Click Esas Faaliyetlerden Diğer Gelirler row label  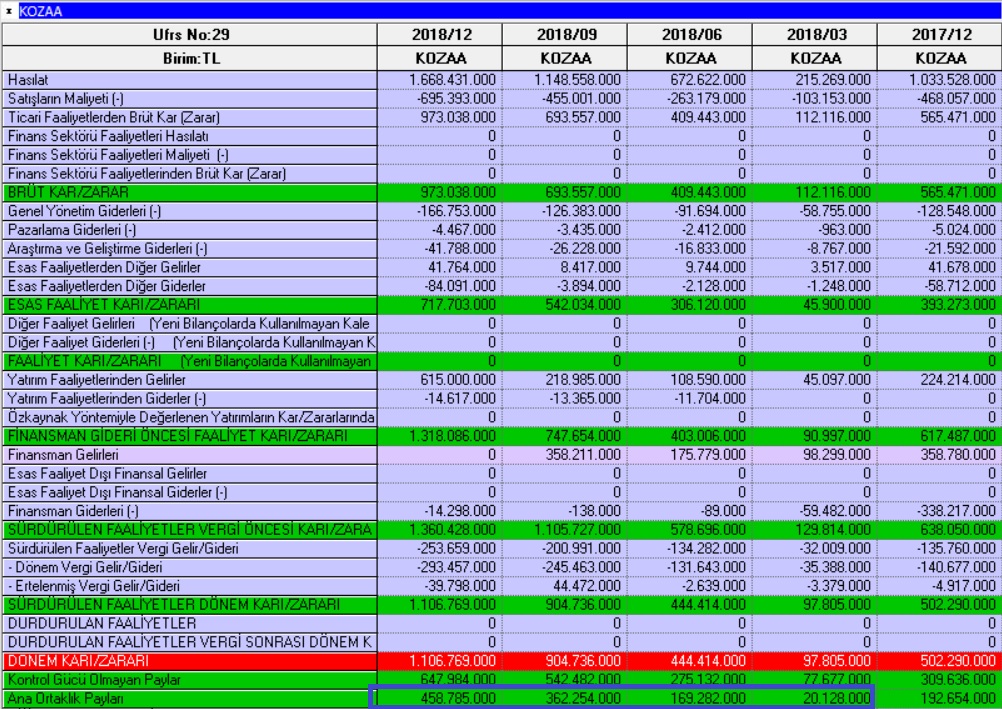tap(190, 267)
